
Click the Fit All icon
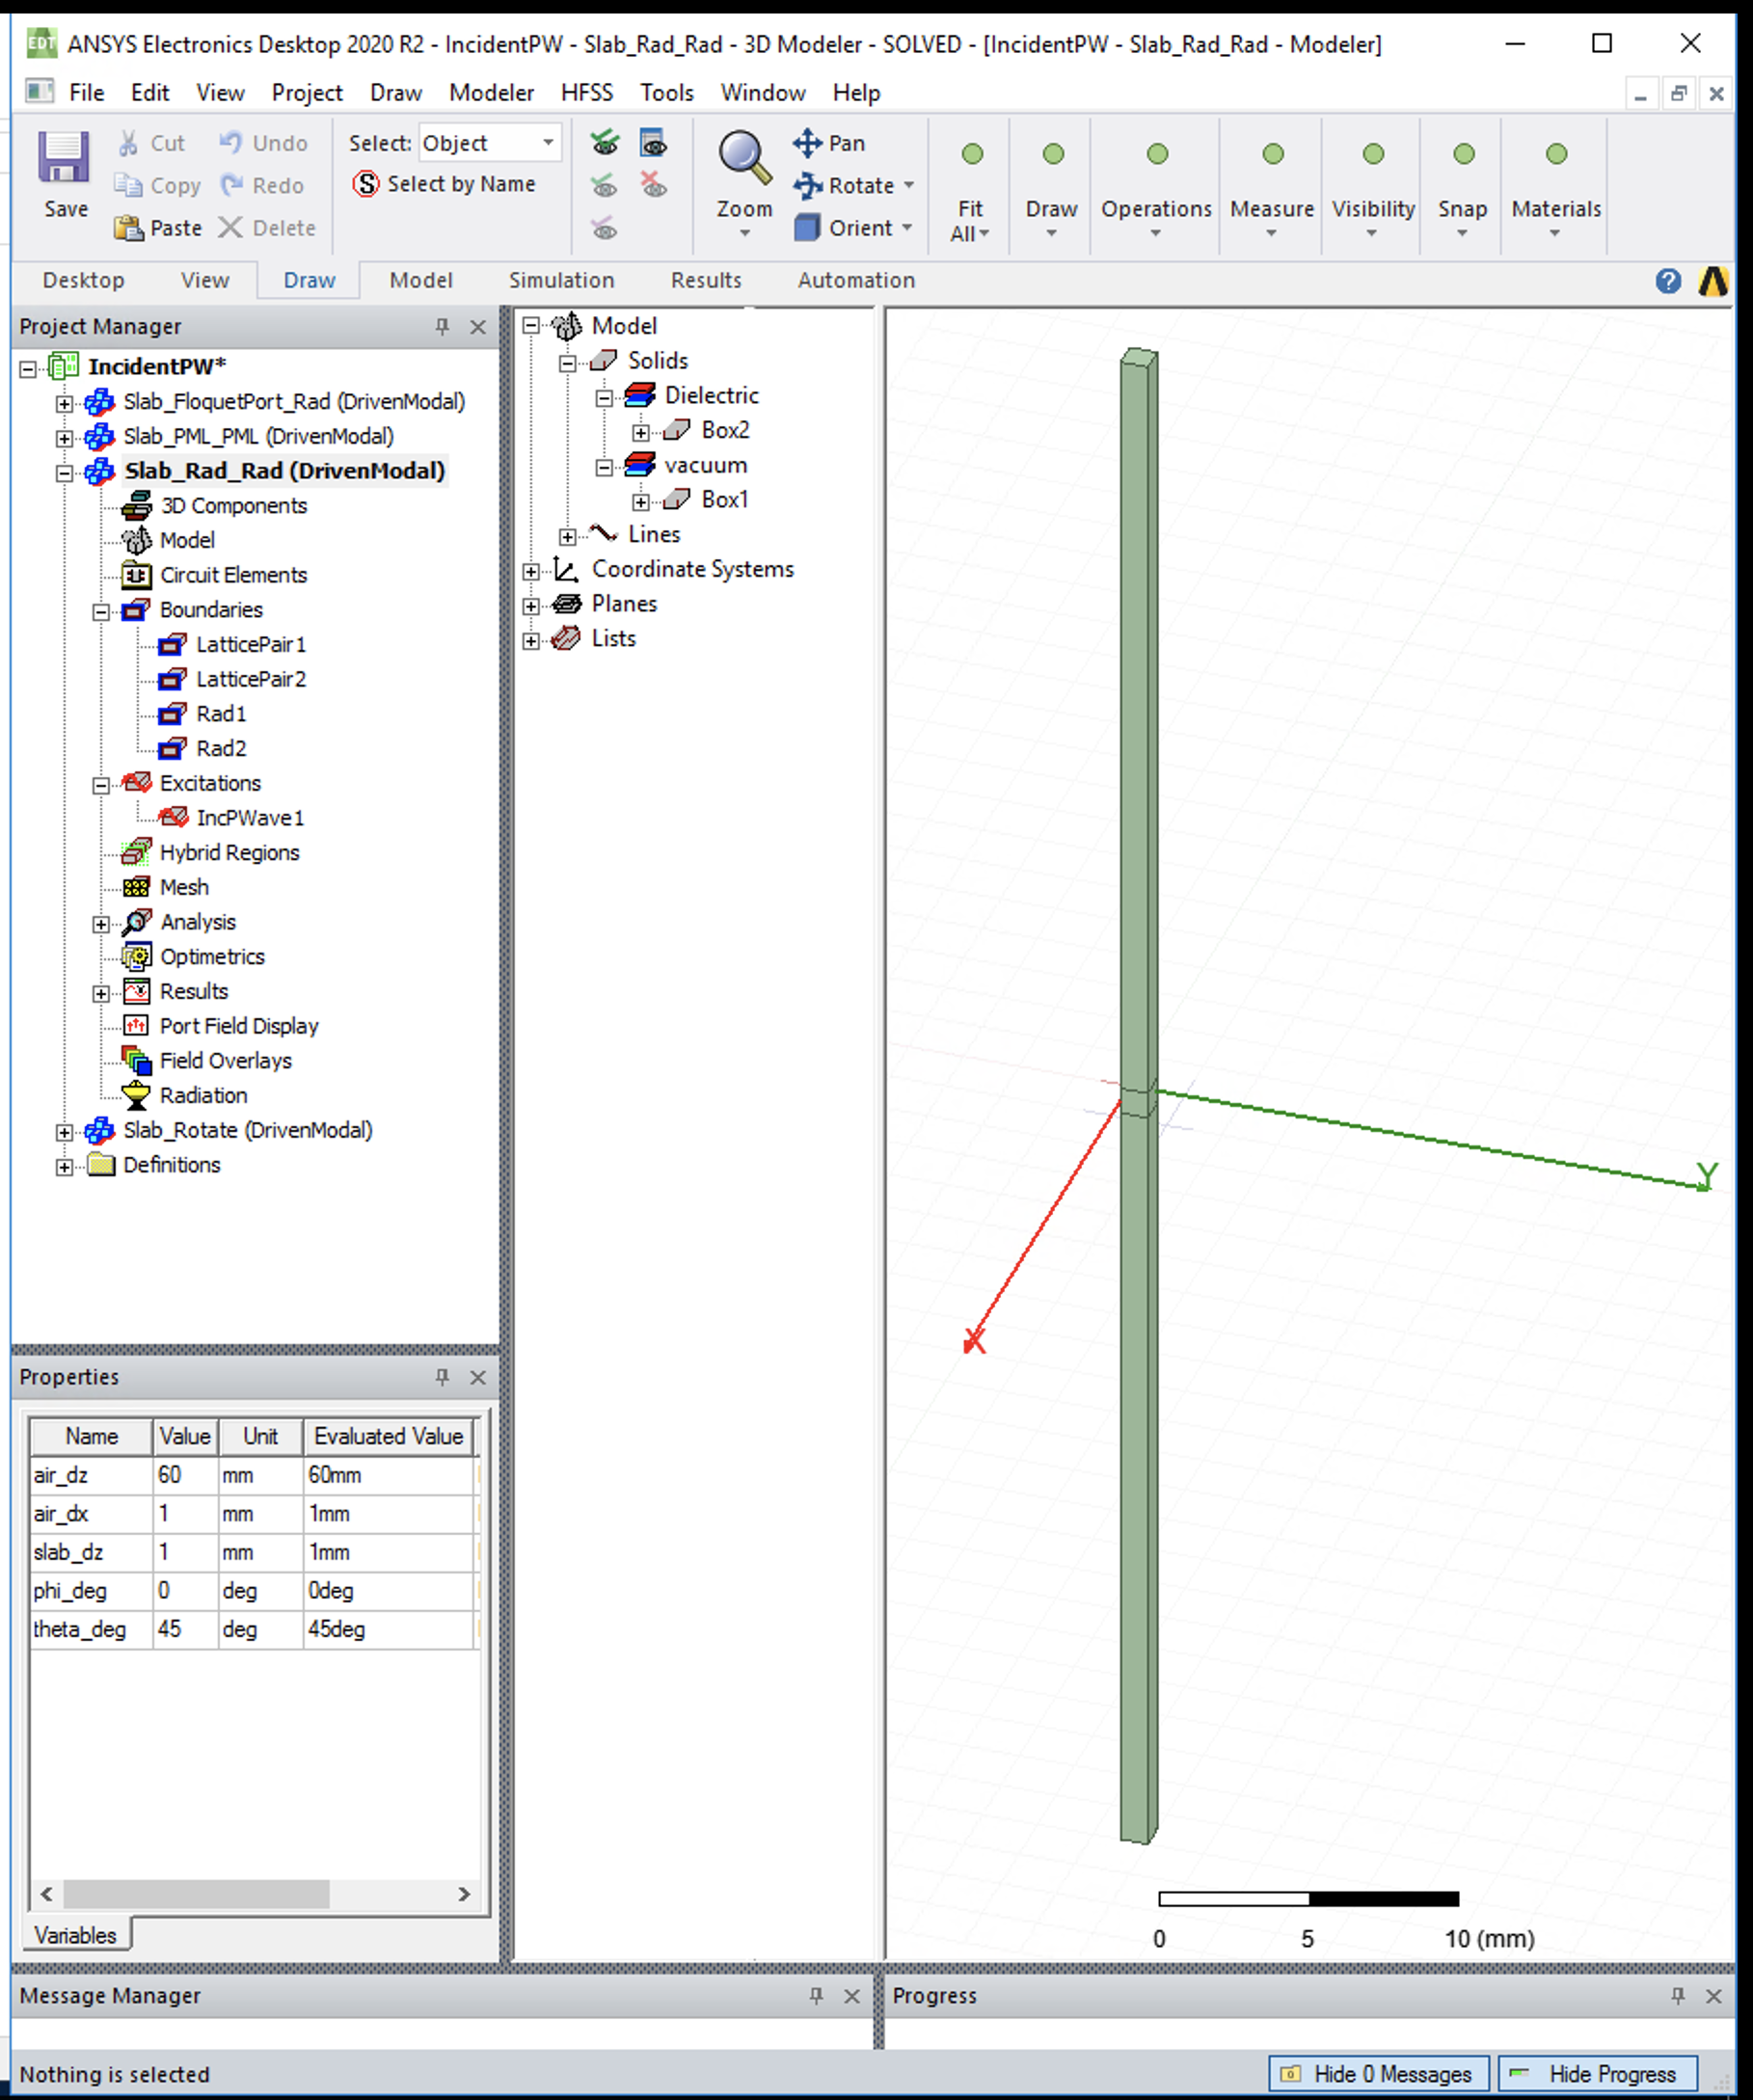[971, 155]
